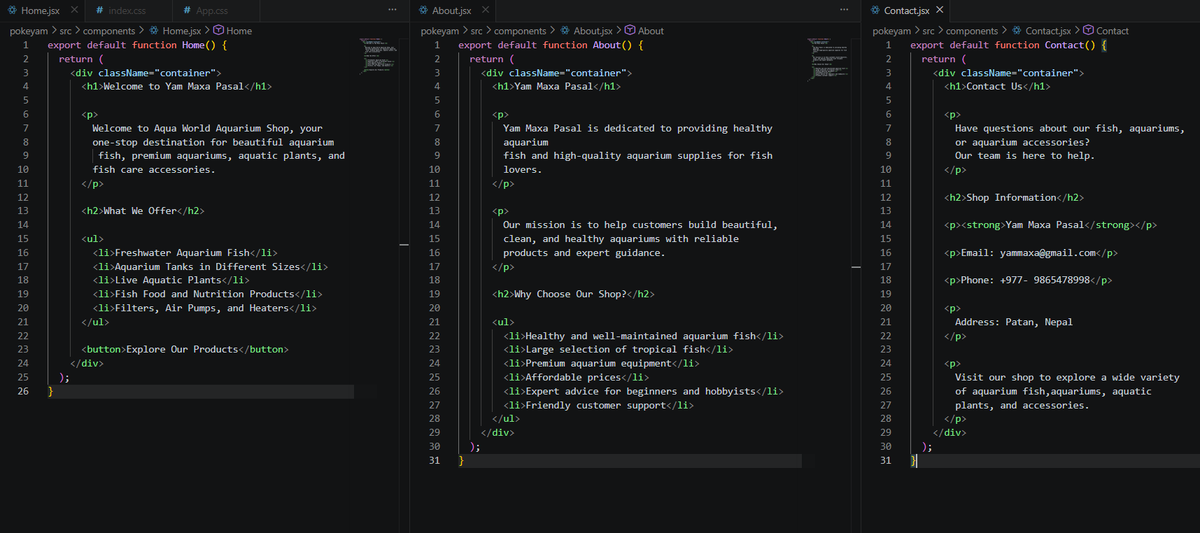1200x533 pixels.
Task: Click 'Aquarium Tanks in Different Sizes' list item
Action: [210, 267]
